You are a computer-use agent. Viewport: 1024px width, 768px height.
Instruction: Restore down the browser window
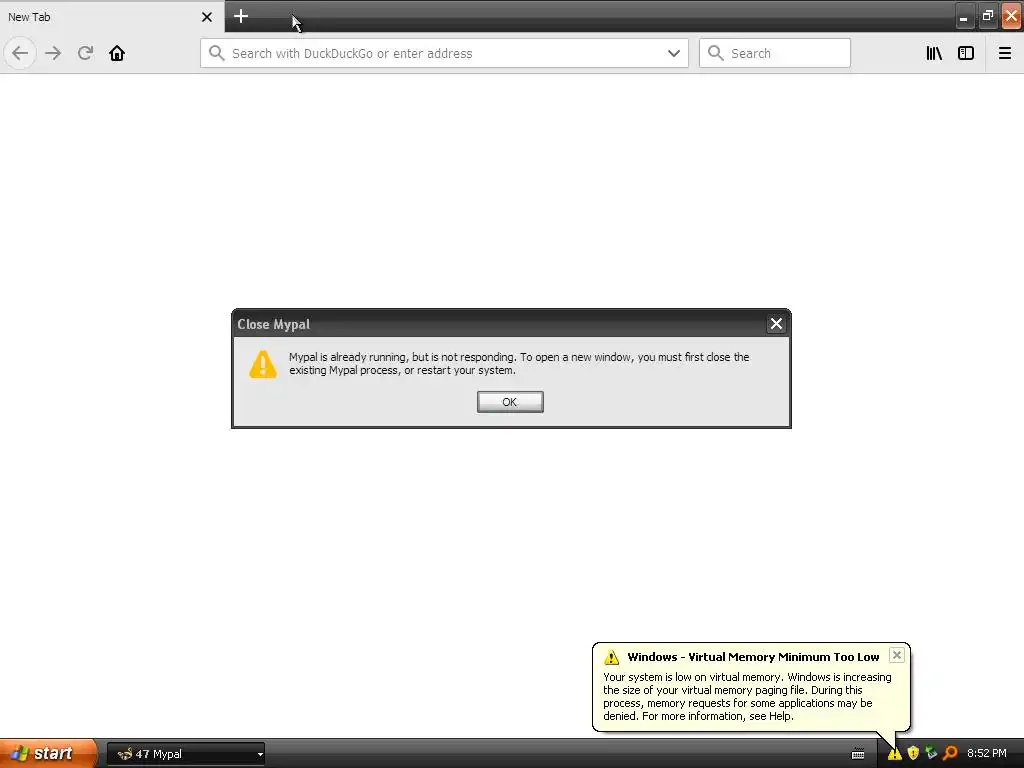click(x=987, y=16)
